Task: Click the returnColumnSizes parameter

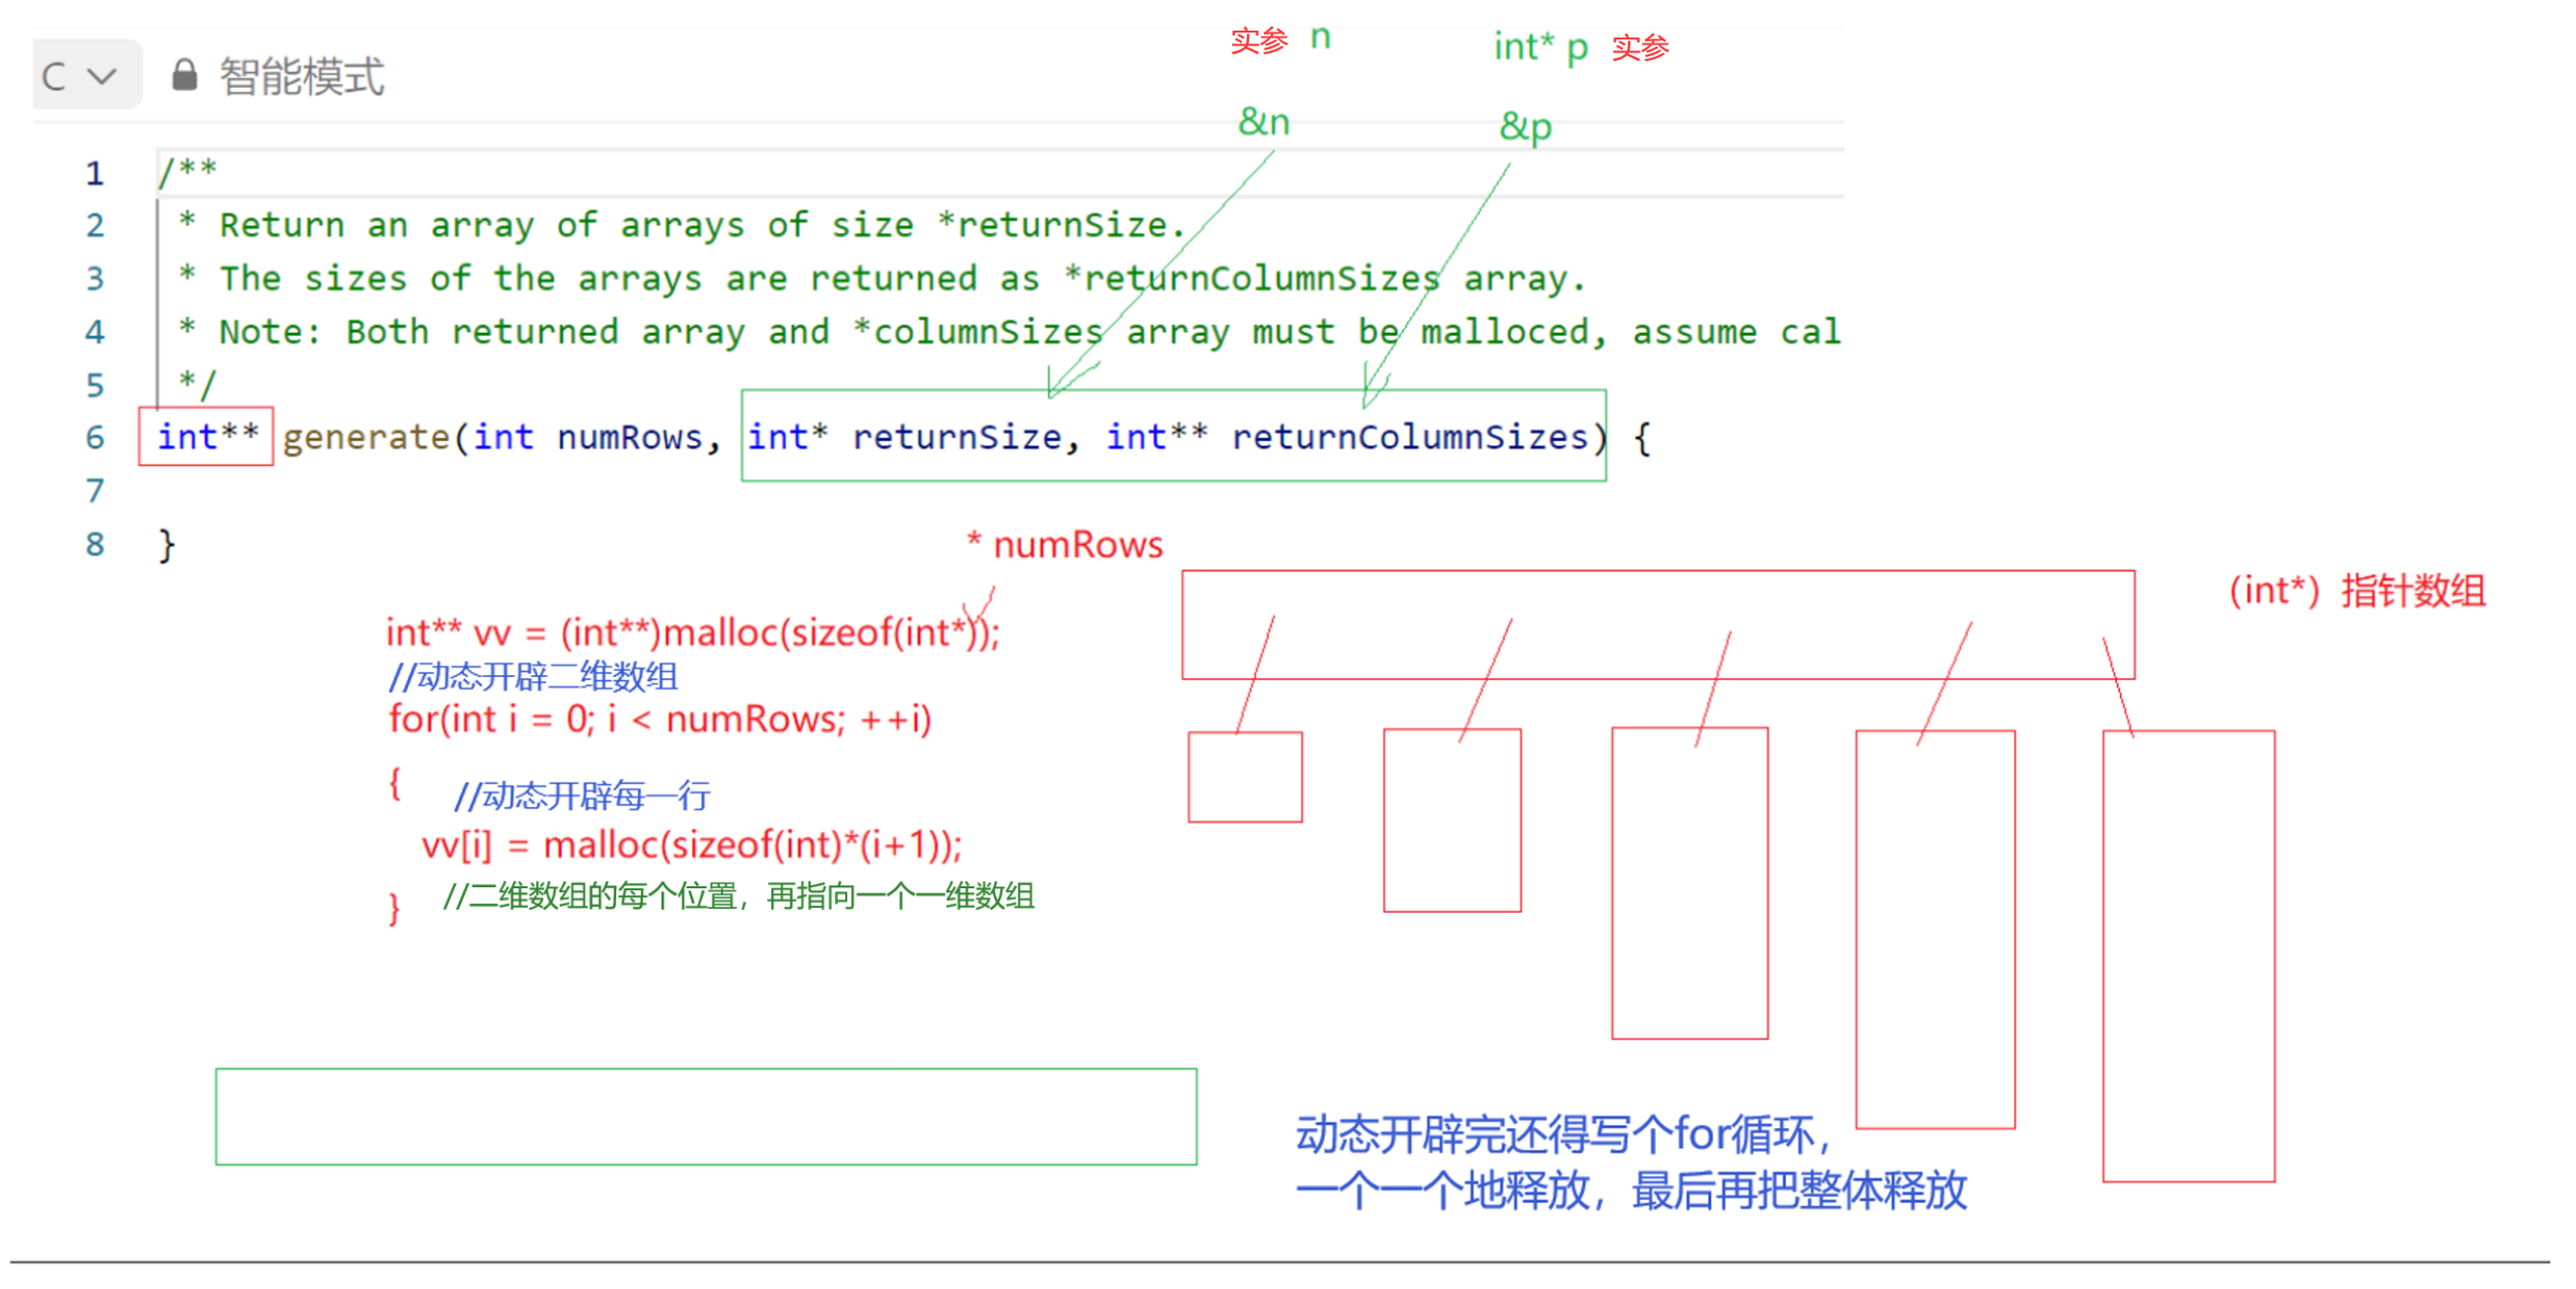Action: (1408, 437)
